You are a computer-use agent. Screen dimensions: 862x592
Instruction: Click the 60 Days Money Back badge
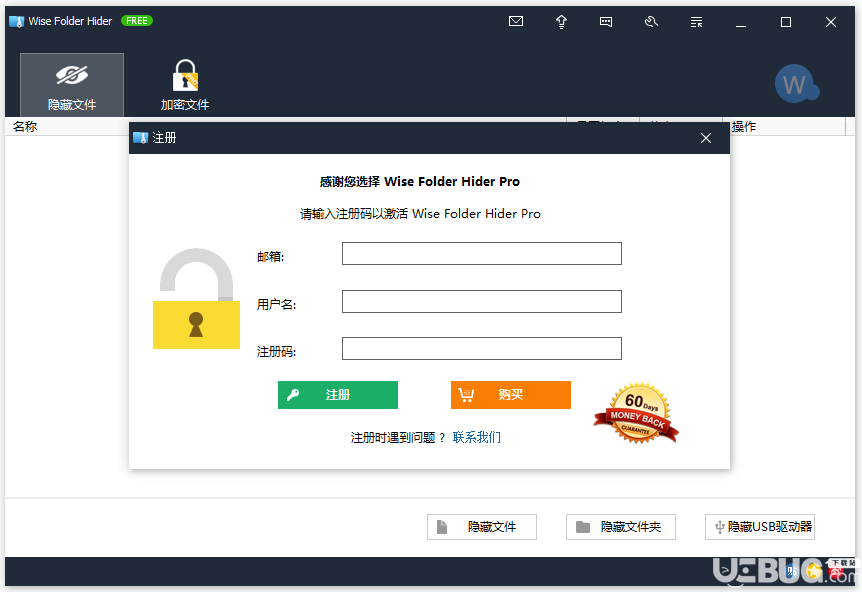[x=636, y=412]
